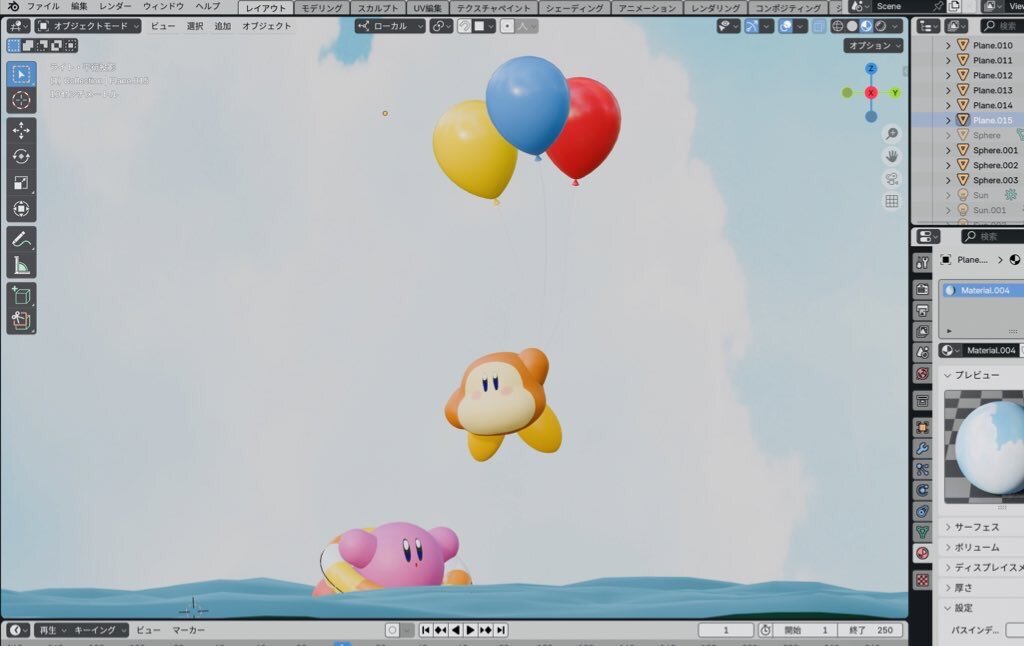This screenshot has height=646, width=1024.
Task: Select the Measure tool
Action: 21,265
